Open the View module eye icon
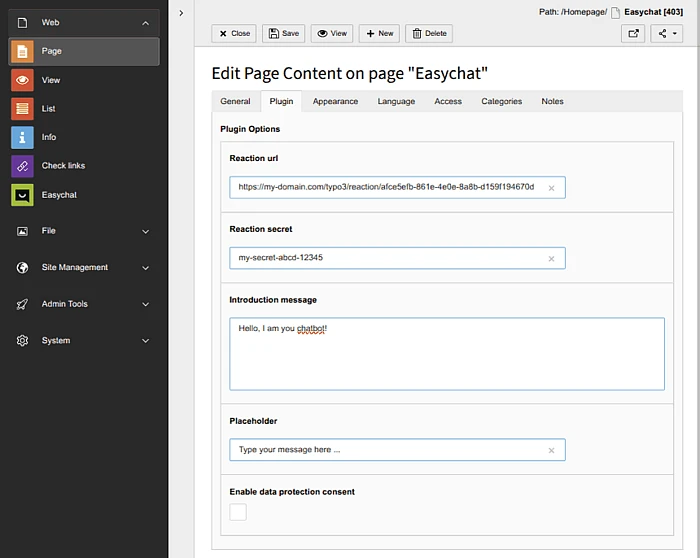 point(22,80)
